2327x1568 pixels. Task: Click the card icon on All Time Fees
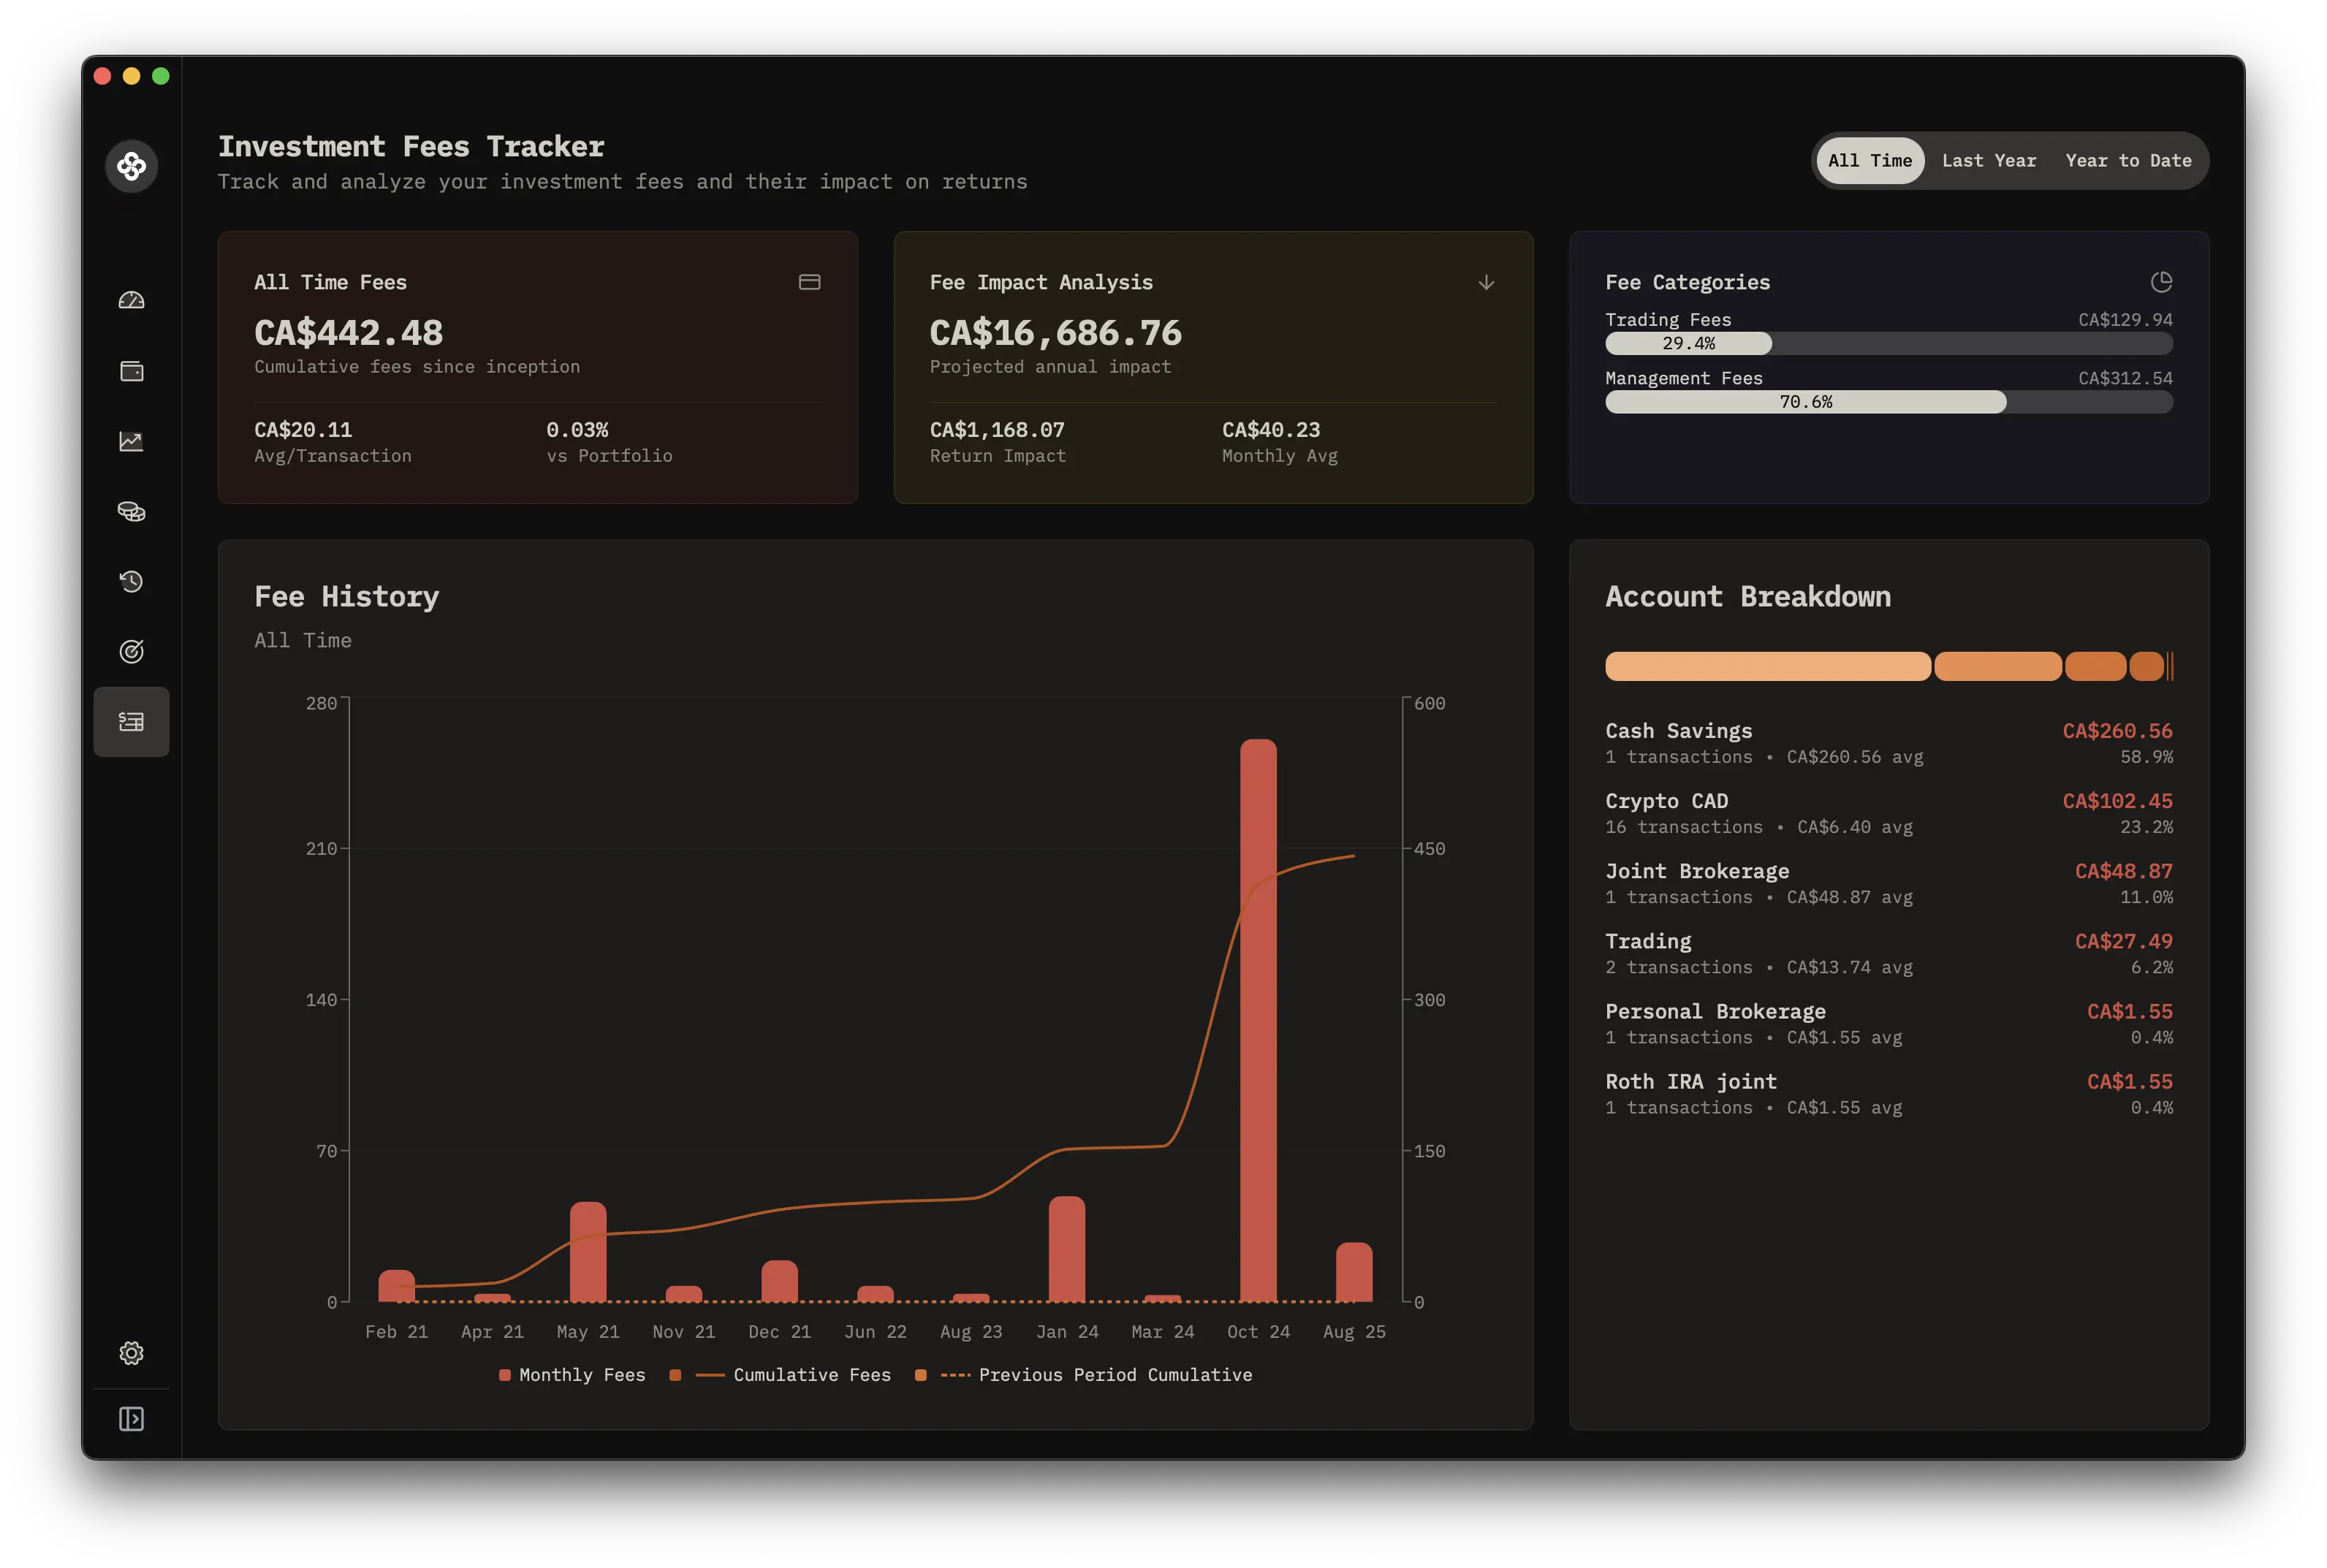(x=809, y=283)
